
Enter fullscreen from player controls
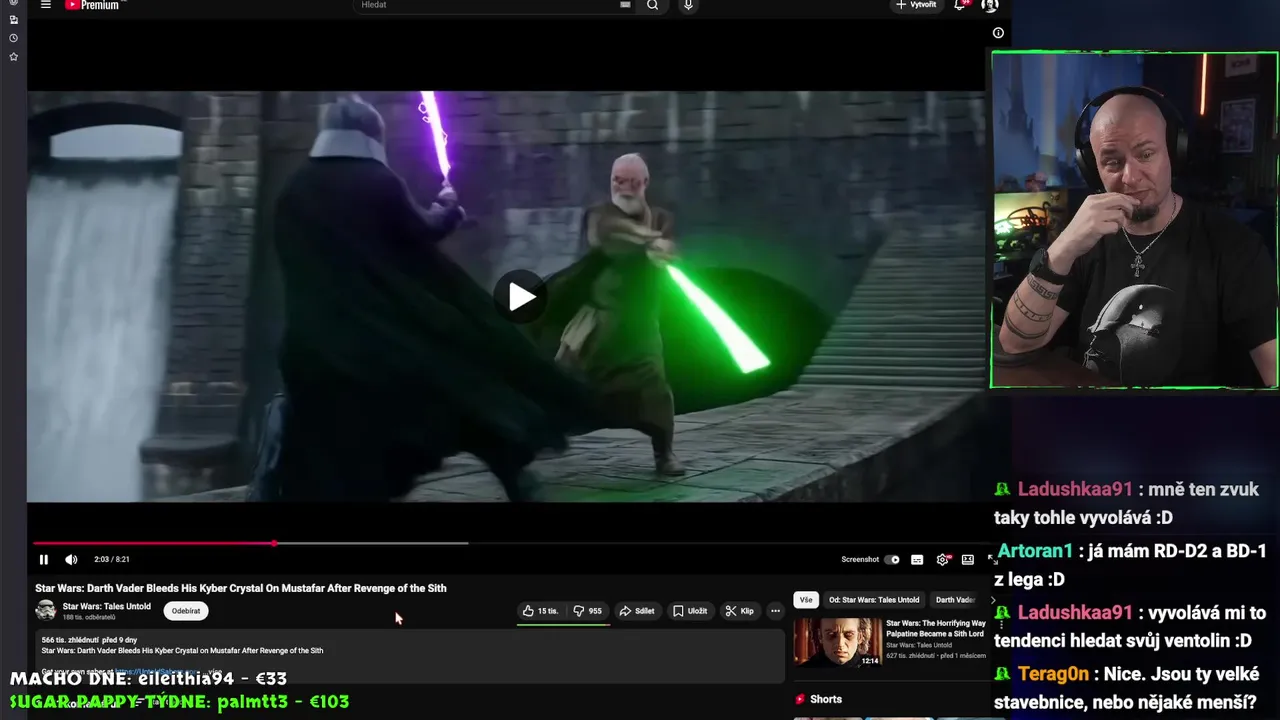pyautogui.click(x=992, y=560)
